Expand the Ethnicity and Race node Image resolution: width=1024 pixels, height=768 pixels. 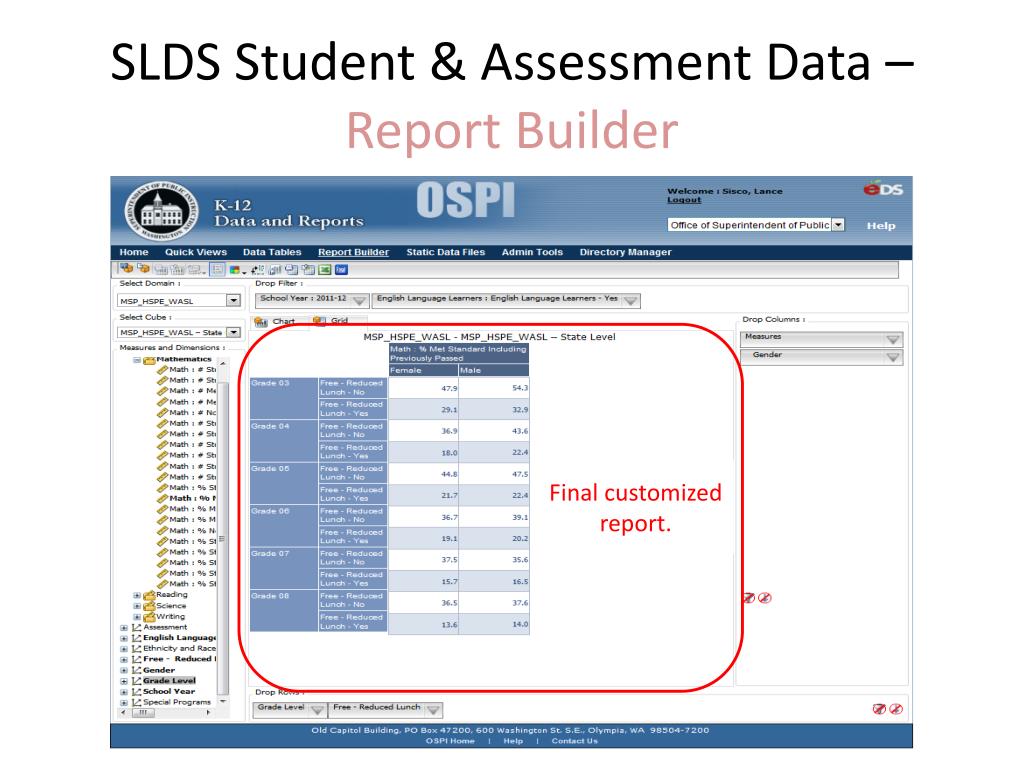point(124,649)
